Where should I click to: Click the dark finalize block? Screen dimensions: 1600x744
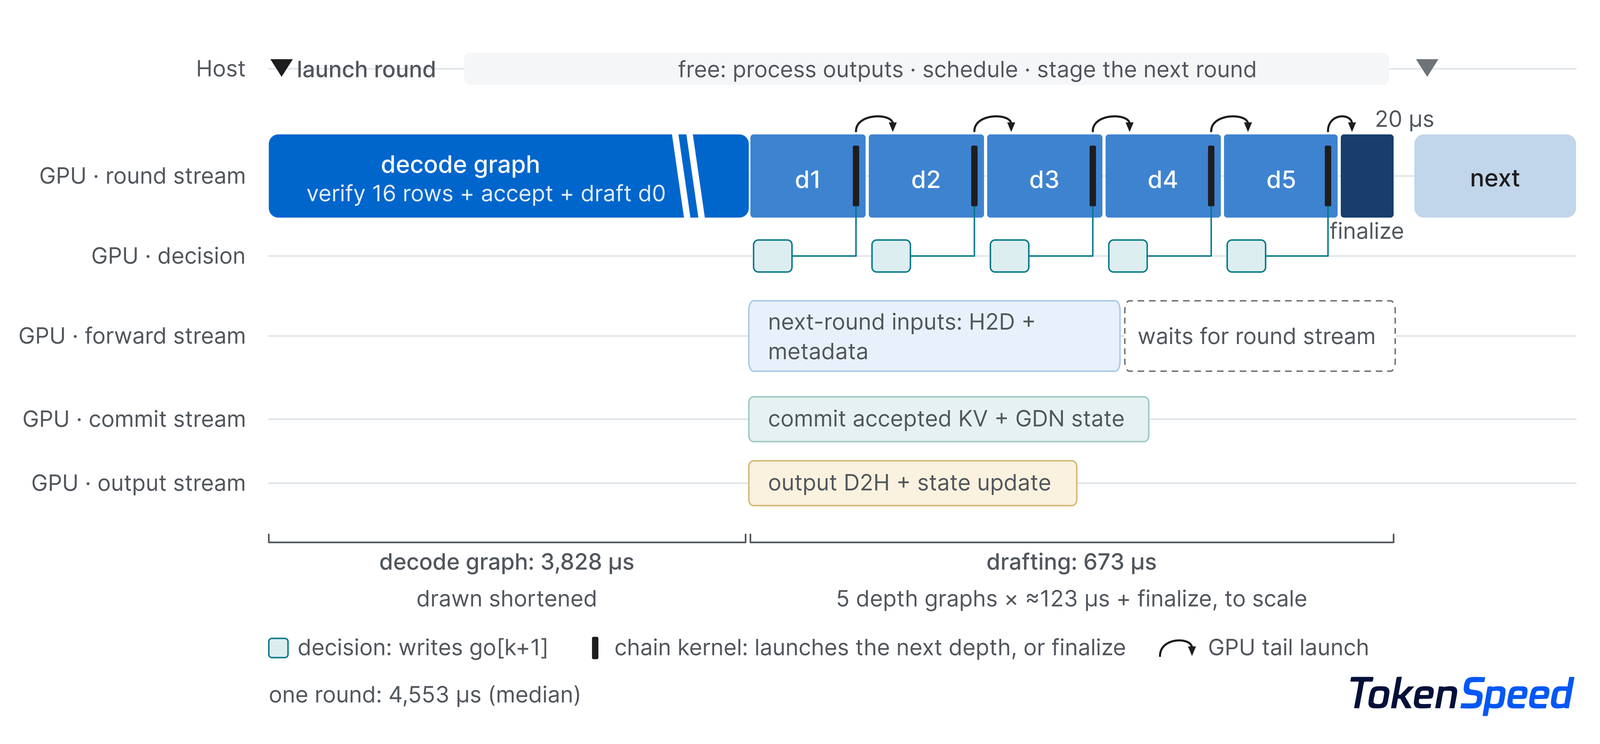pyautogui.click(x=1367, y=176)
